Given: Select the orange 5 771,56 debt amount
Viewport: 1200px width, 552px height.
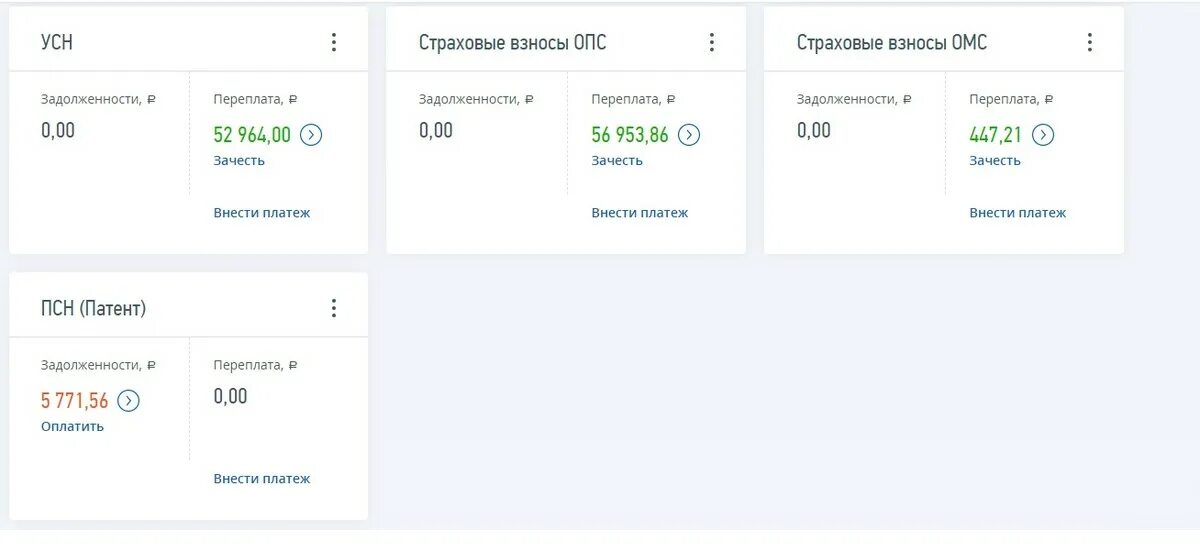Looking at the screenshot, I should [75, 401].
